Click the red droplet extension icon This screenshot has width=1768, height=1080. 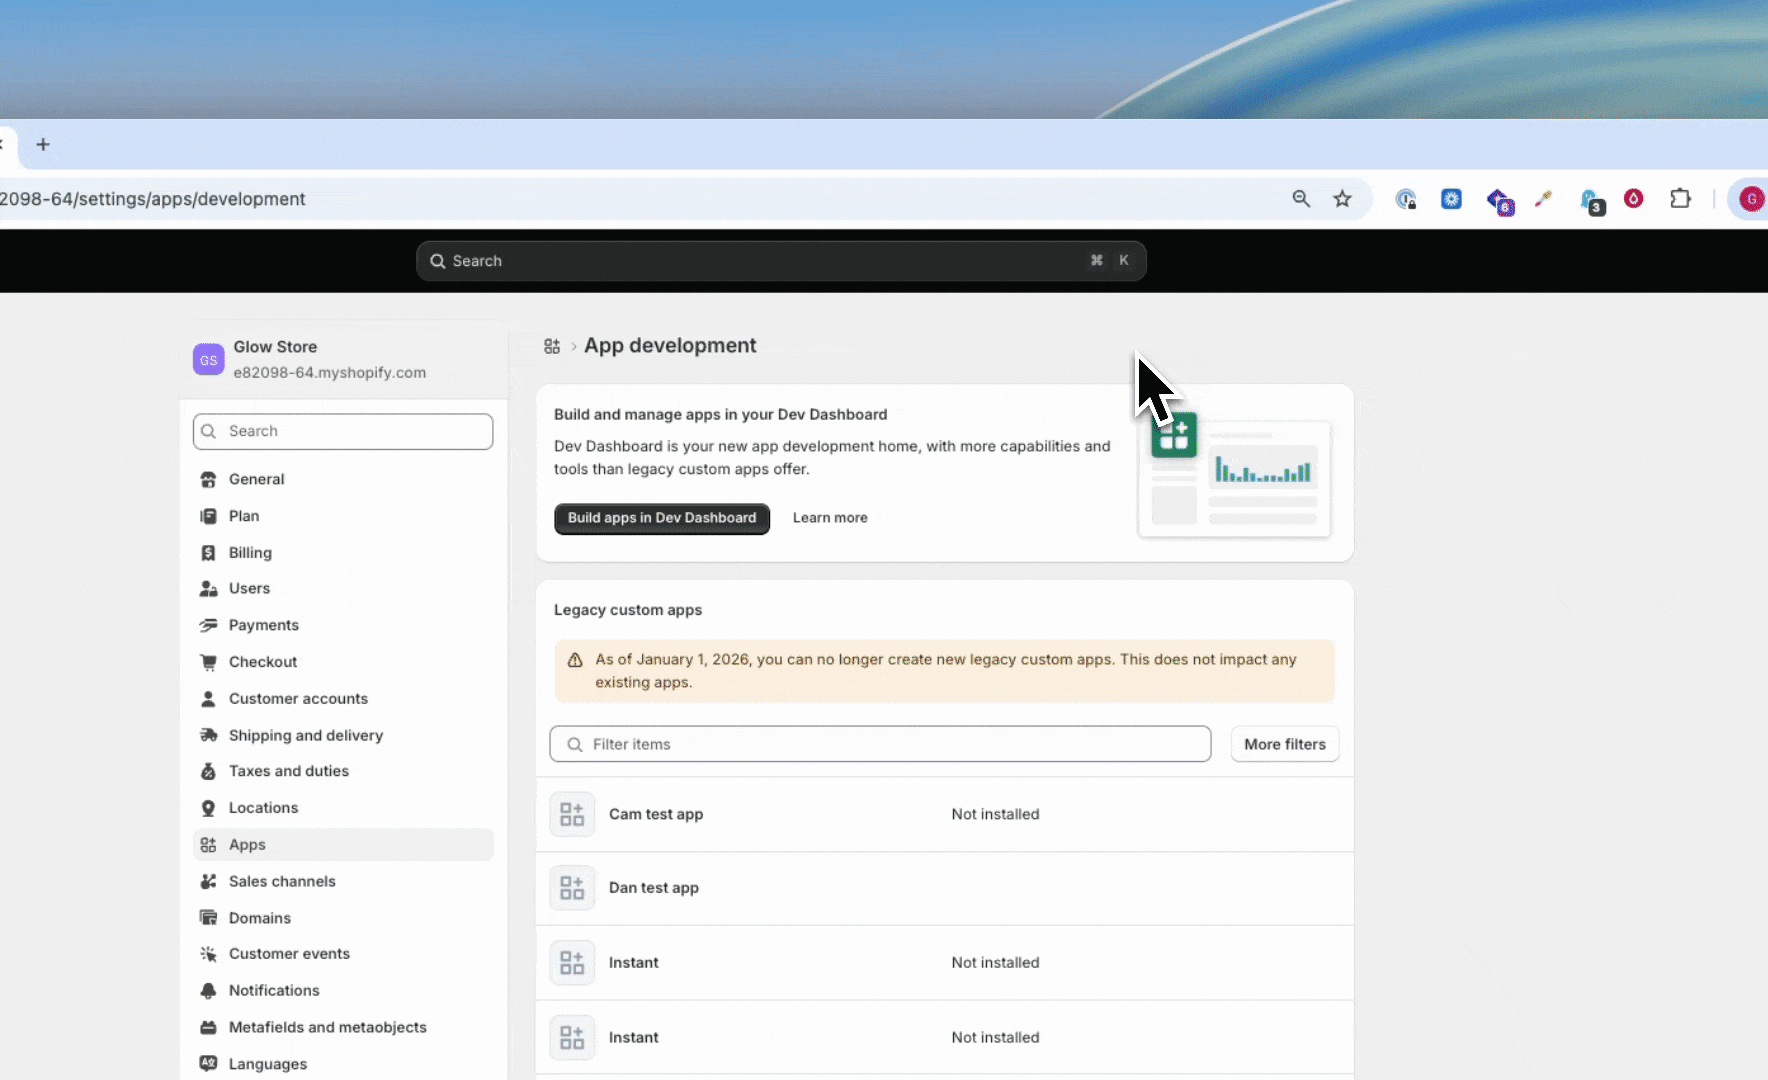[1633, 199]
